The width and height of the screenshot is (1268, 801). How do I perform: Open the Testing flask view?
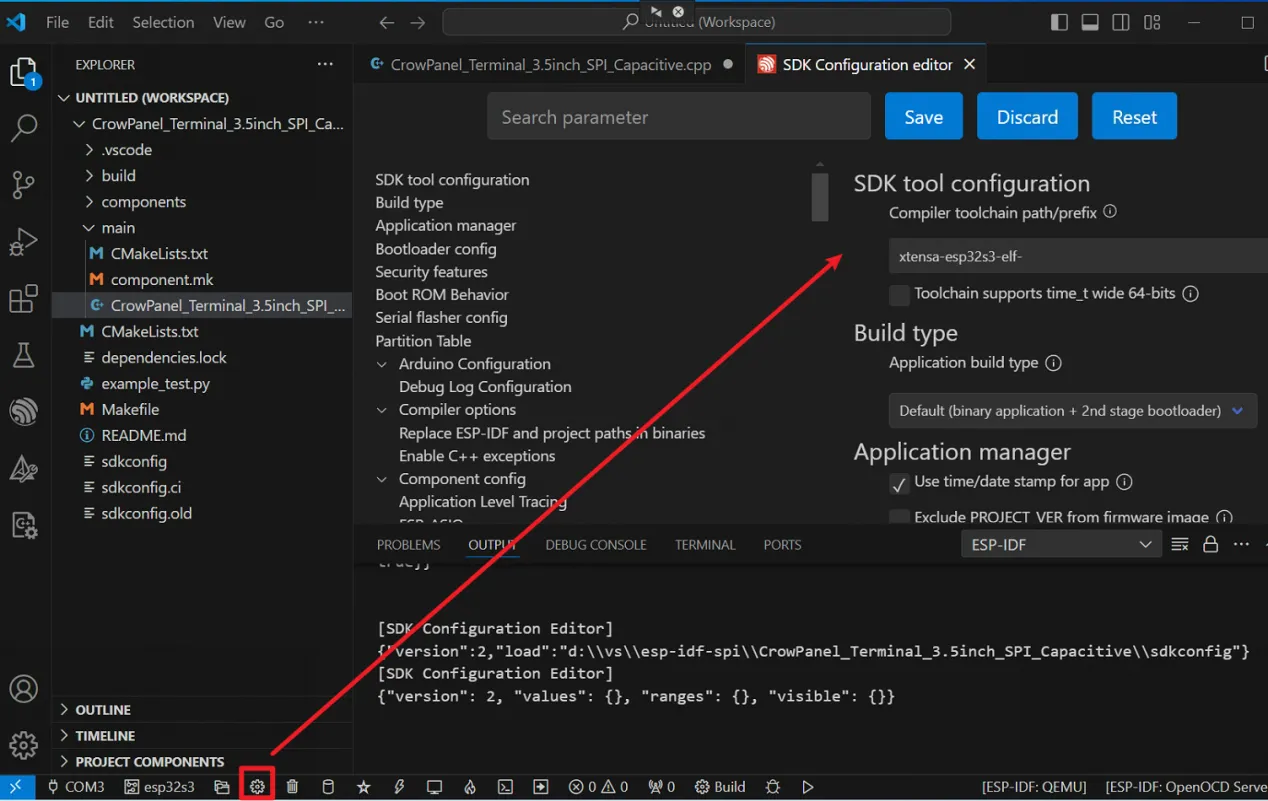pyautogui.click(x=23, y=354)
